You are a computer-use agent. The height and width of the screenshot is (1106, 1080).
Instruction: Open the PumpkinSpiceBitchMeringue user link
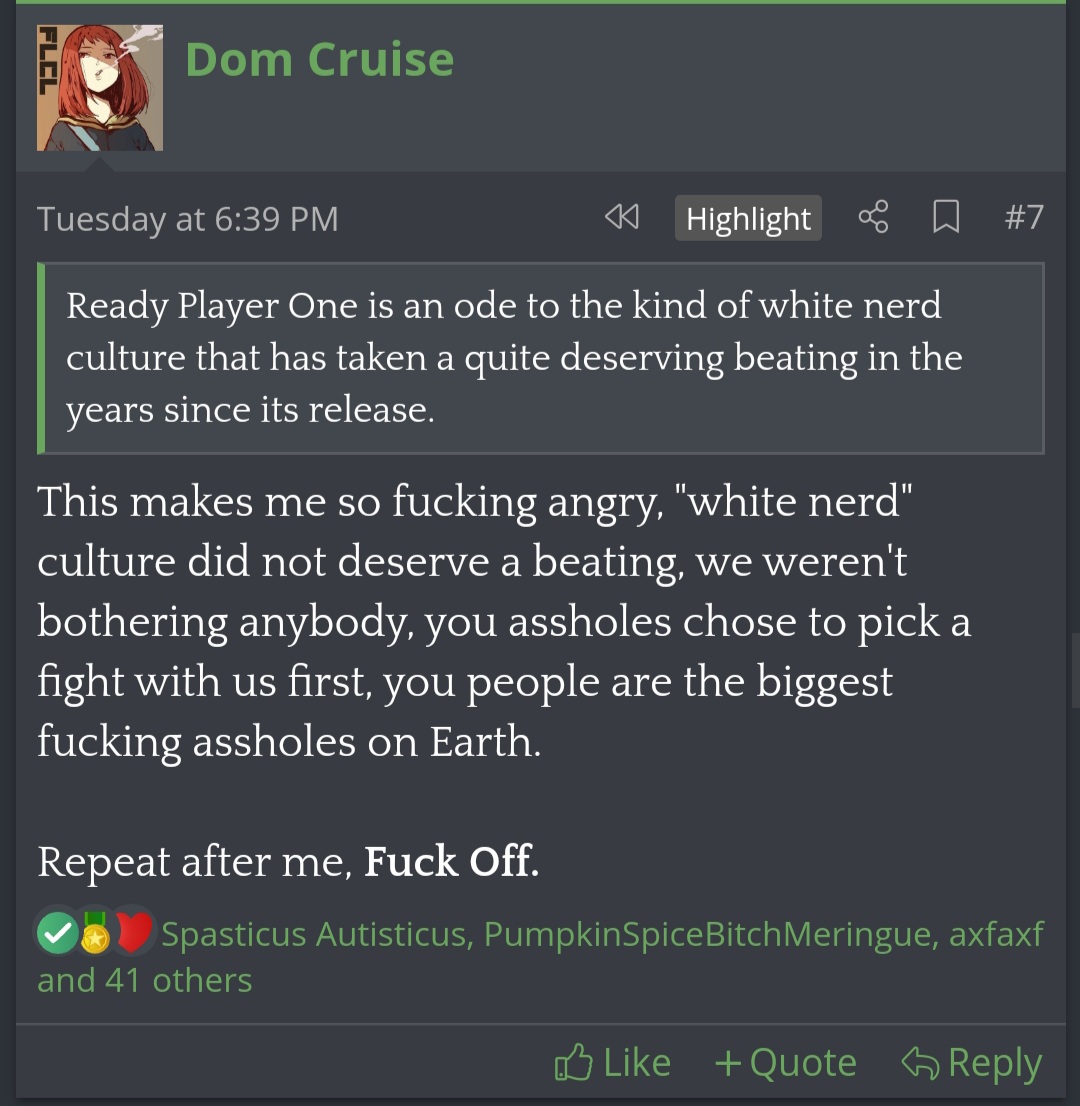tap(710, 934)
